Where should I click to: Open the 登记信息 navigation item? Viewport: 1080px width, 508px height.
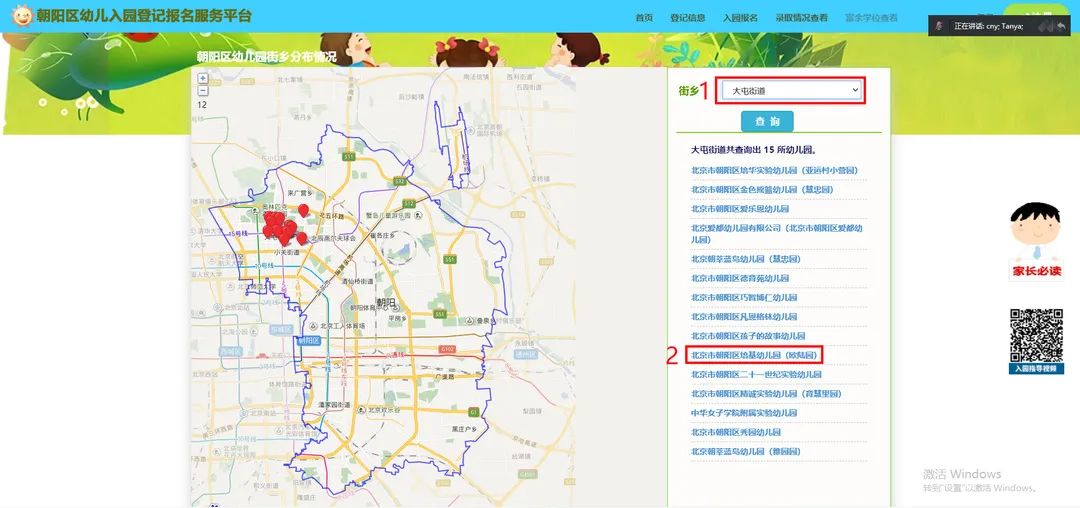coord(687,18)
